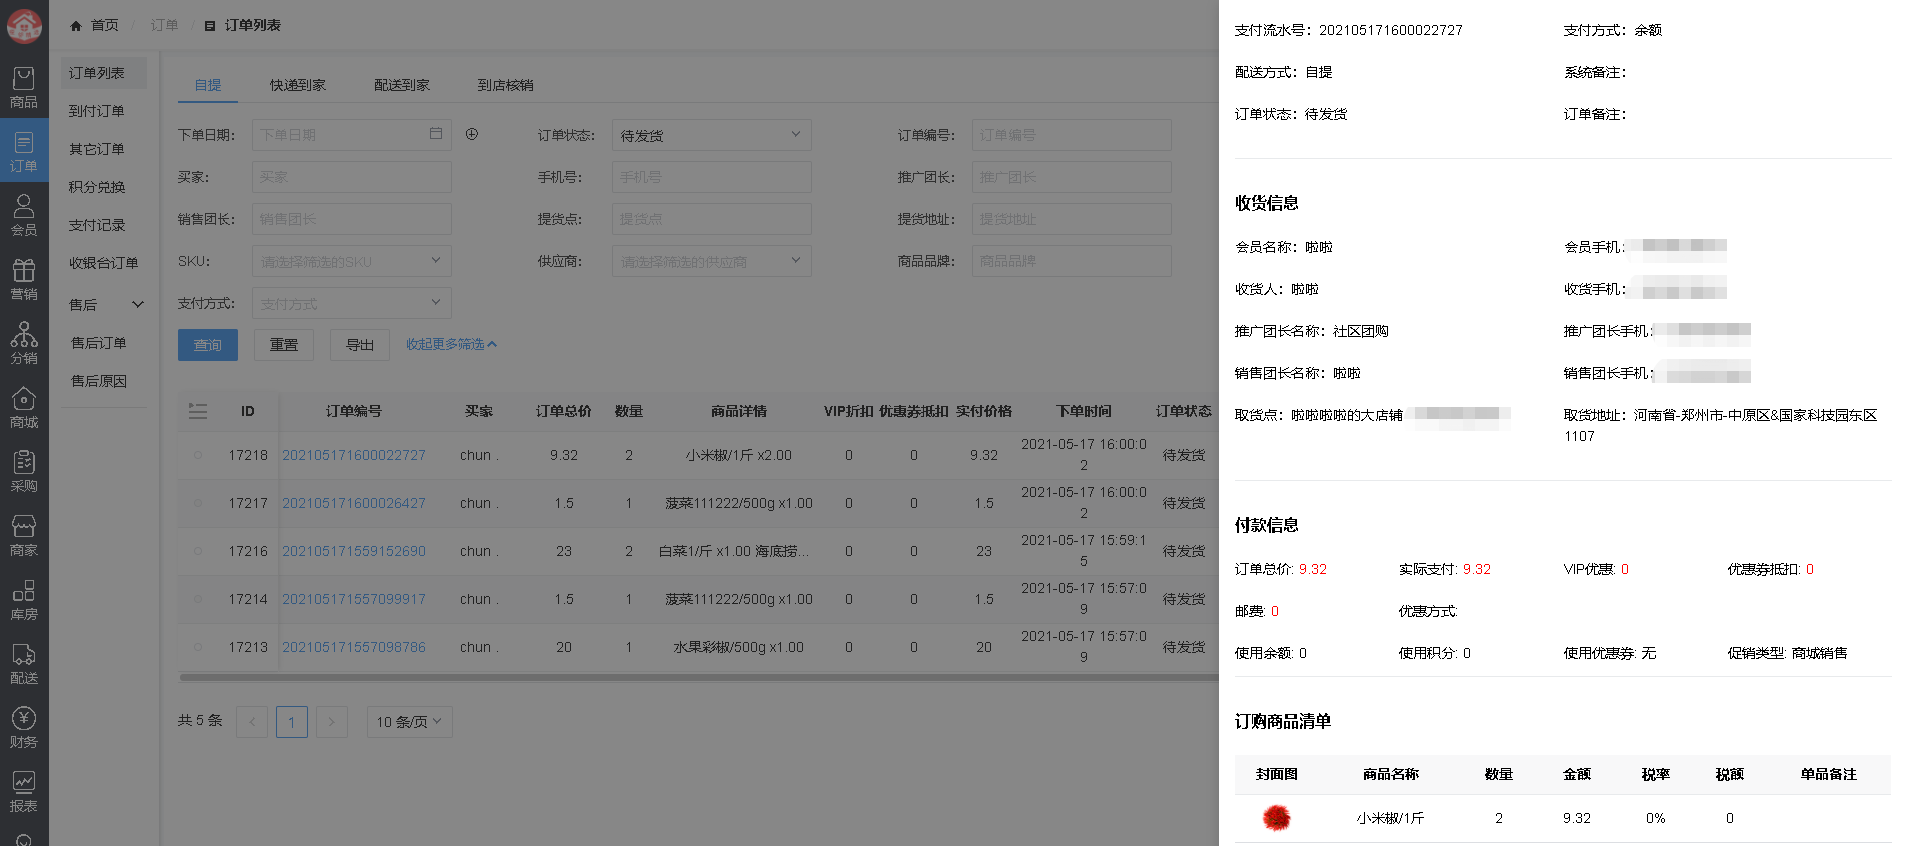Open the 财务 finance sidebar icon
This screenshot has height=846, width=1910.
click(24, 727)
